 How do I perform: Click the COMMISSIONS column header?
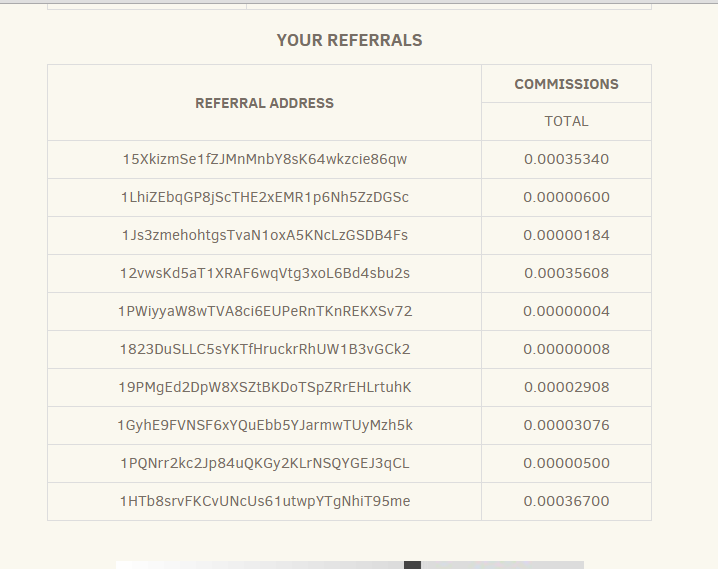point(566,85)
